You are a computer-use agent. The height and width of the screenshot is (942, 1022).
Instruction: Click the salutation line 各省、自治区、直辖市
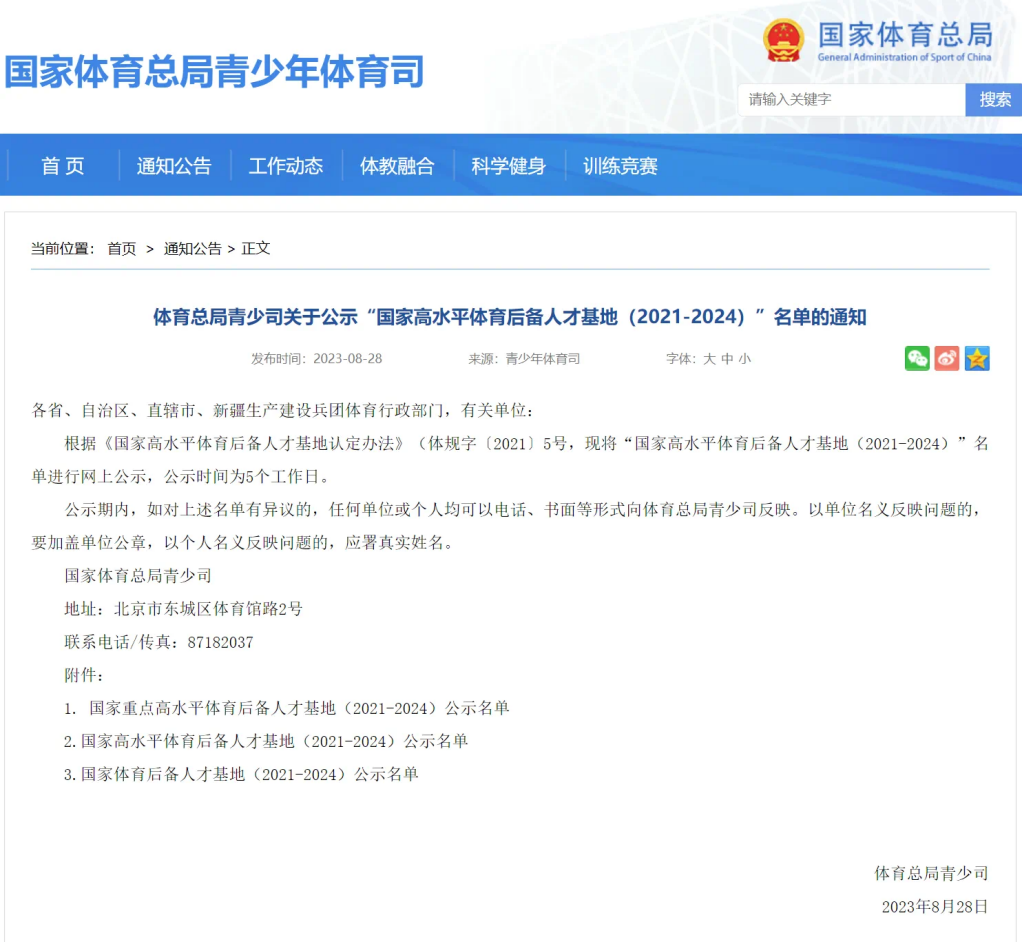tap(283, 411)
